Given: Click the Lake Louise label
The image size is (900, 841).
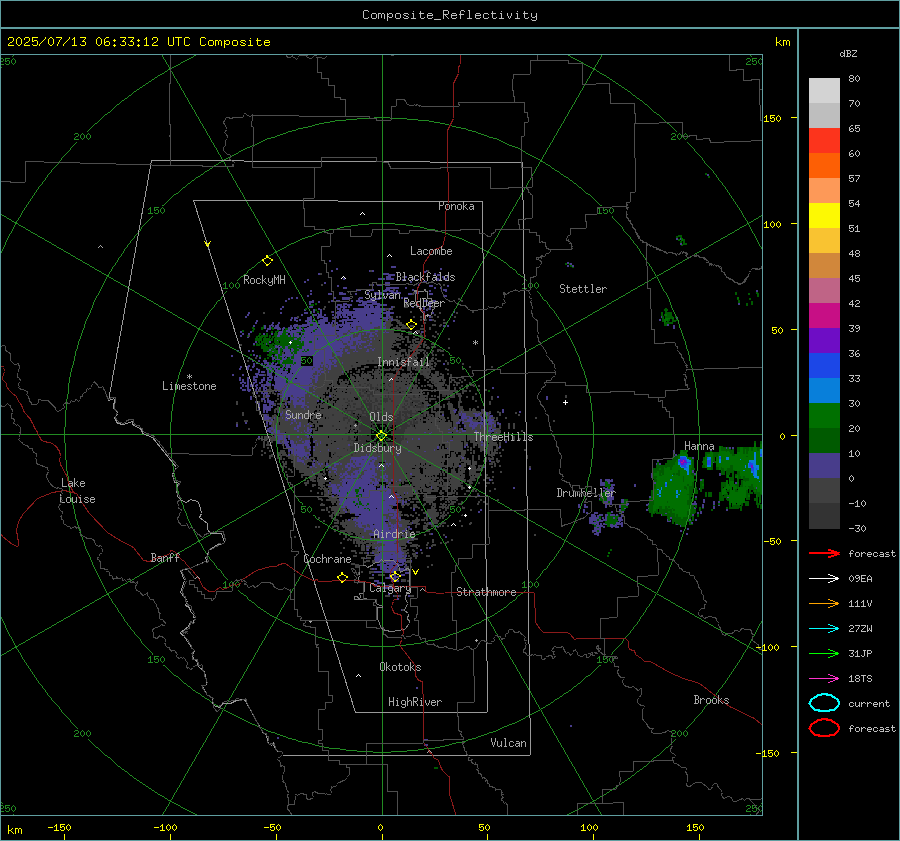Looking at the screenshot, I should coord(77,491).
